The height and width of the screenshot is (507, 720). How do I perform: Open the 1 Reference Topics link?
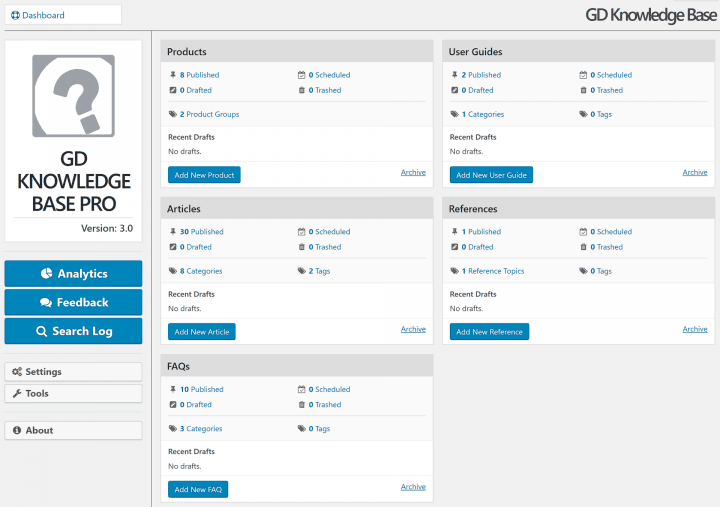pos(493,271)
